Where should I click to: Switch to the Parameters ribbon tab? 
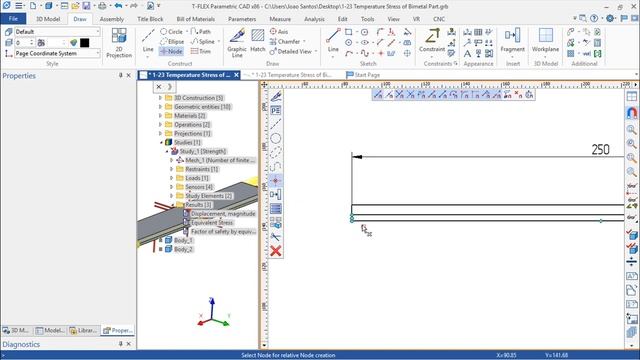point(242,19)
